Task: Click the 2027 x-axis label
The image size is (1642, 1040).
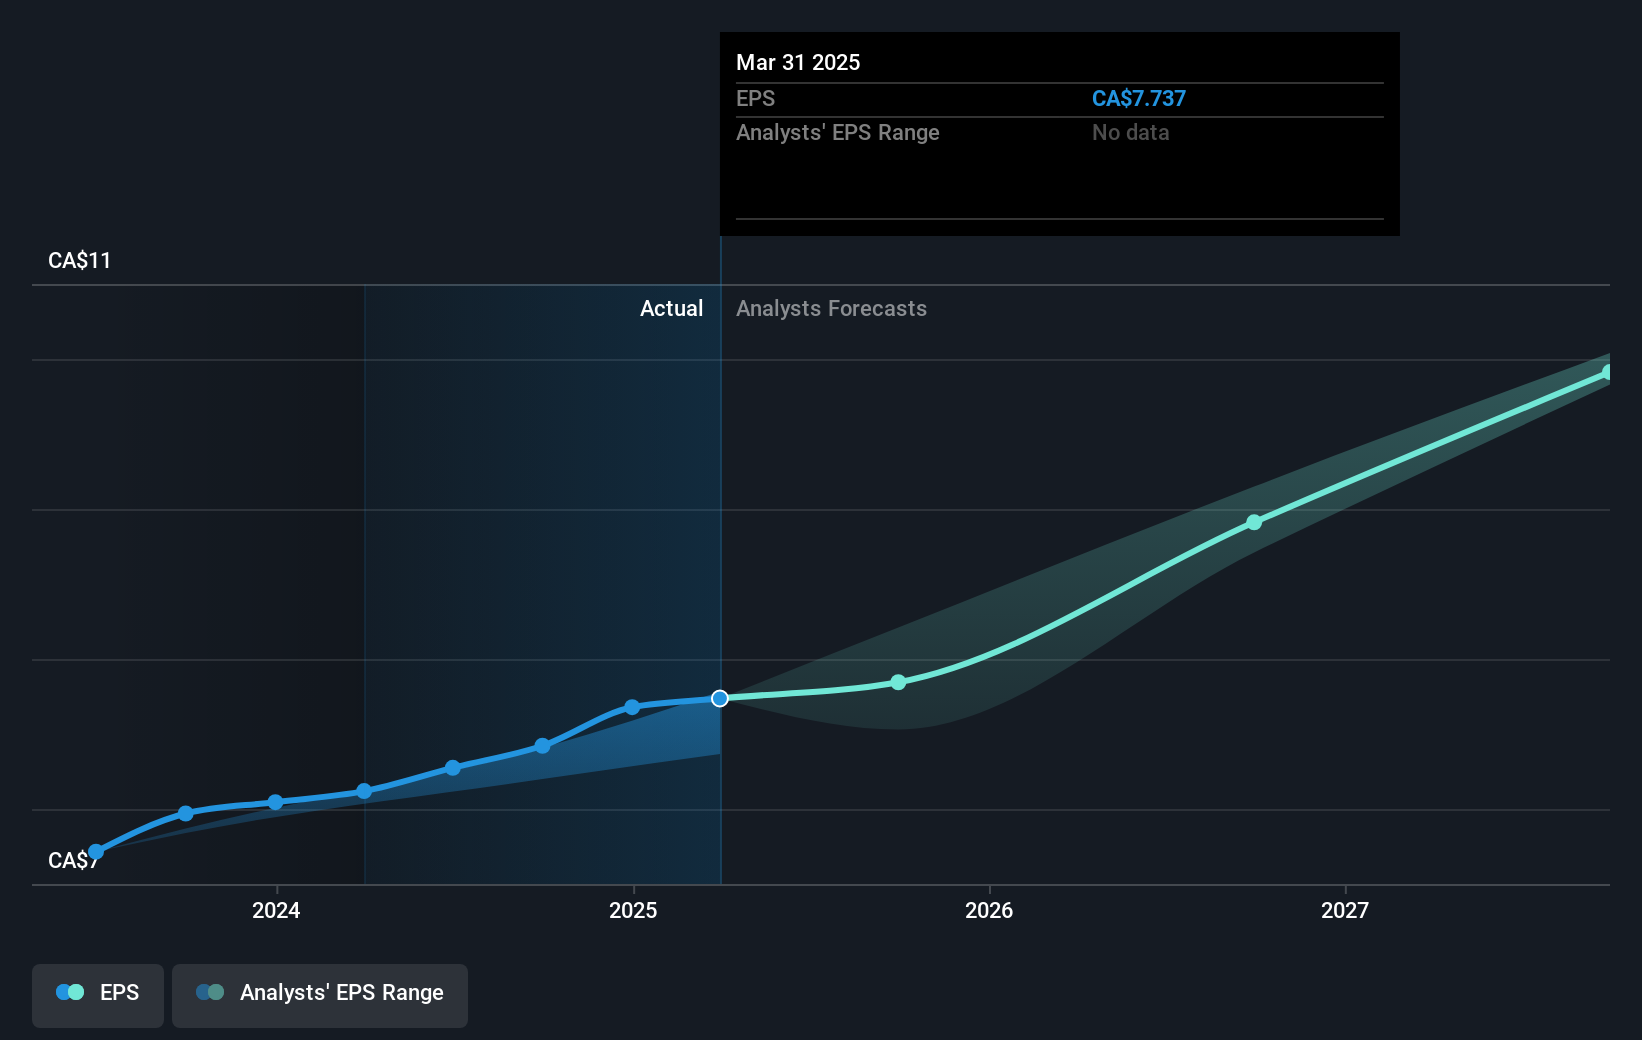Action: (x=1345, y=910)
